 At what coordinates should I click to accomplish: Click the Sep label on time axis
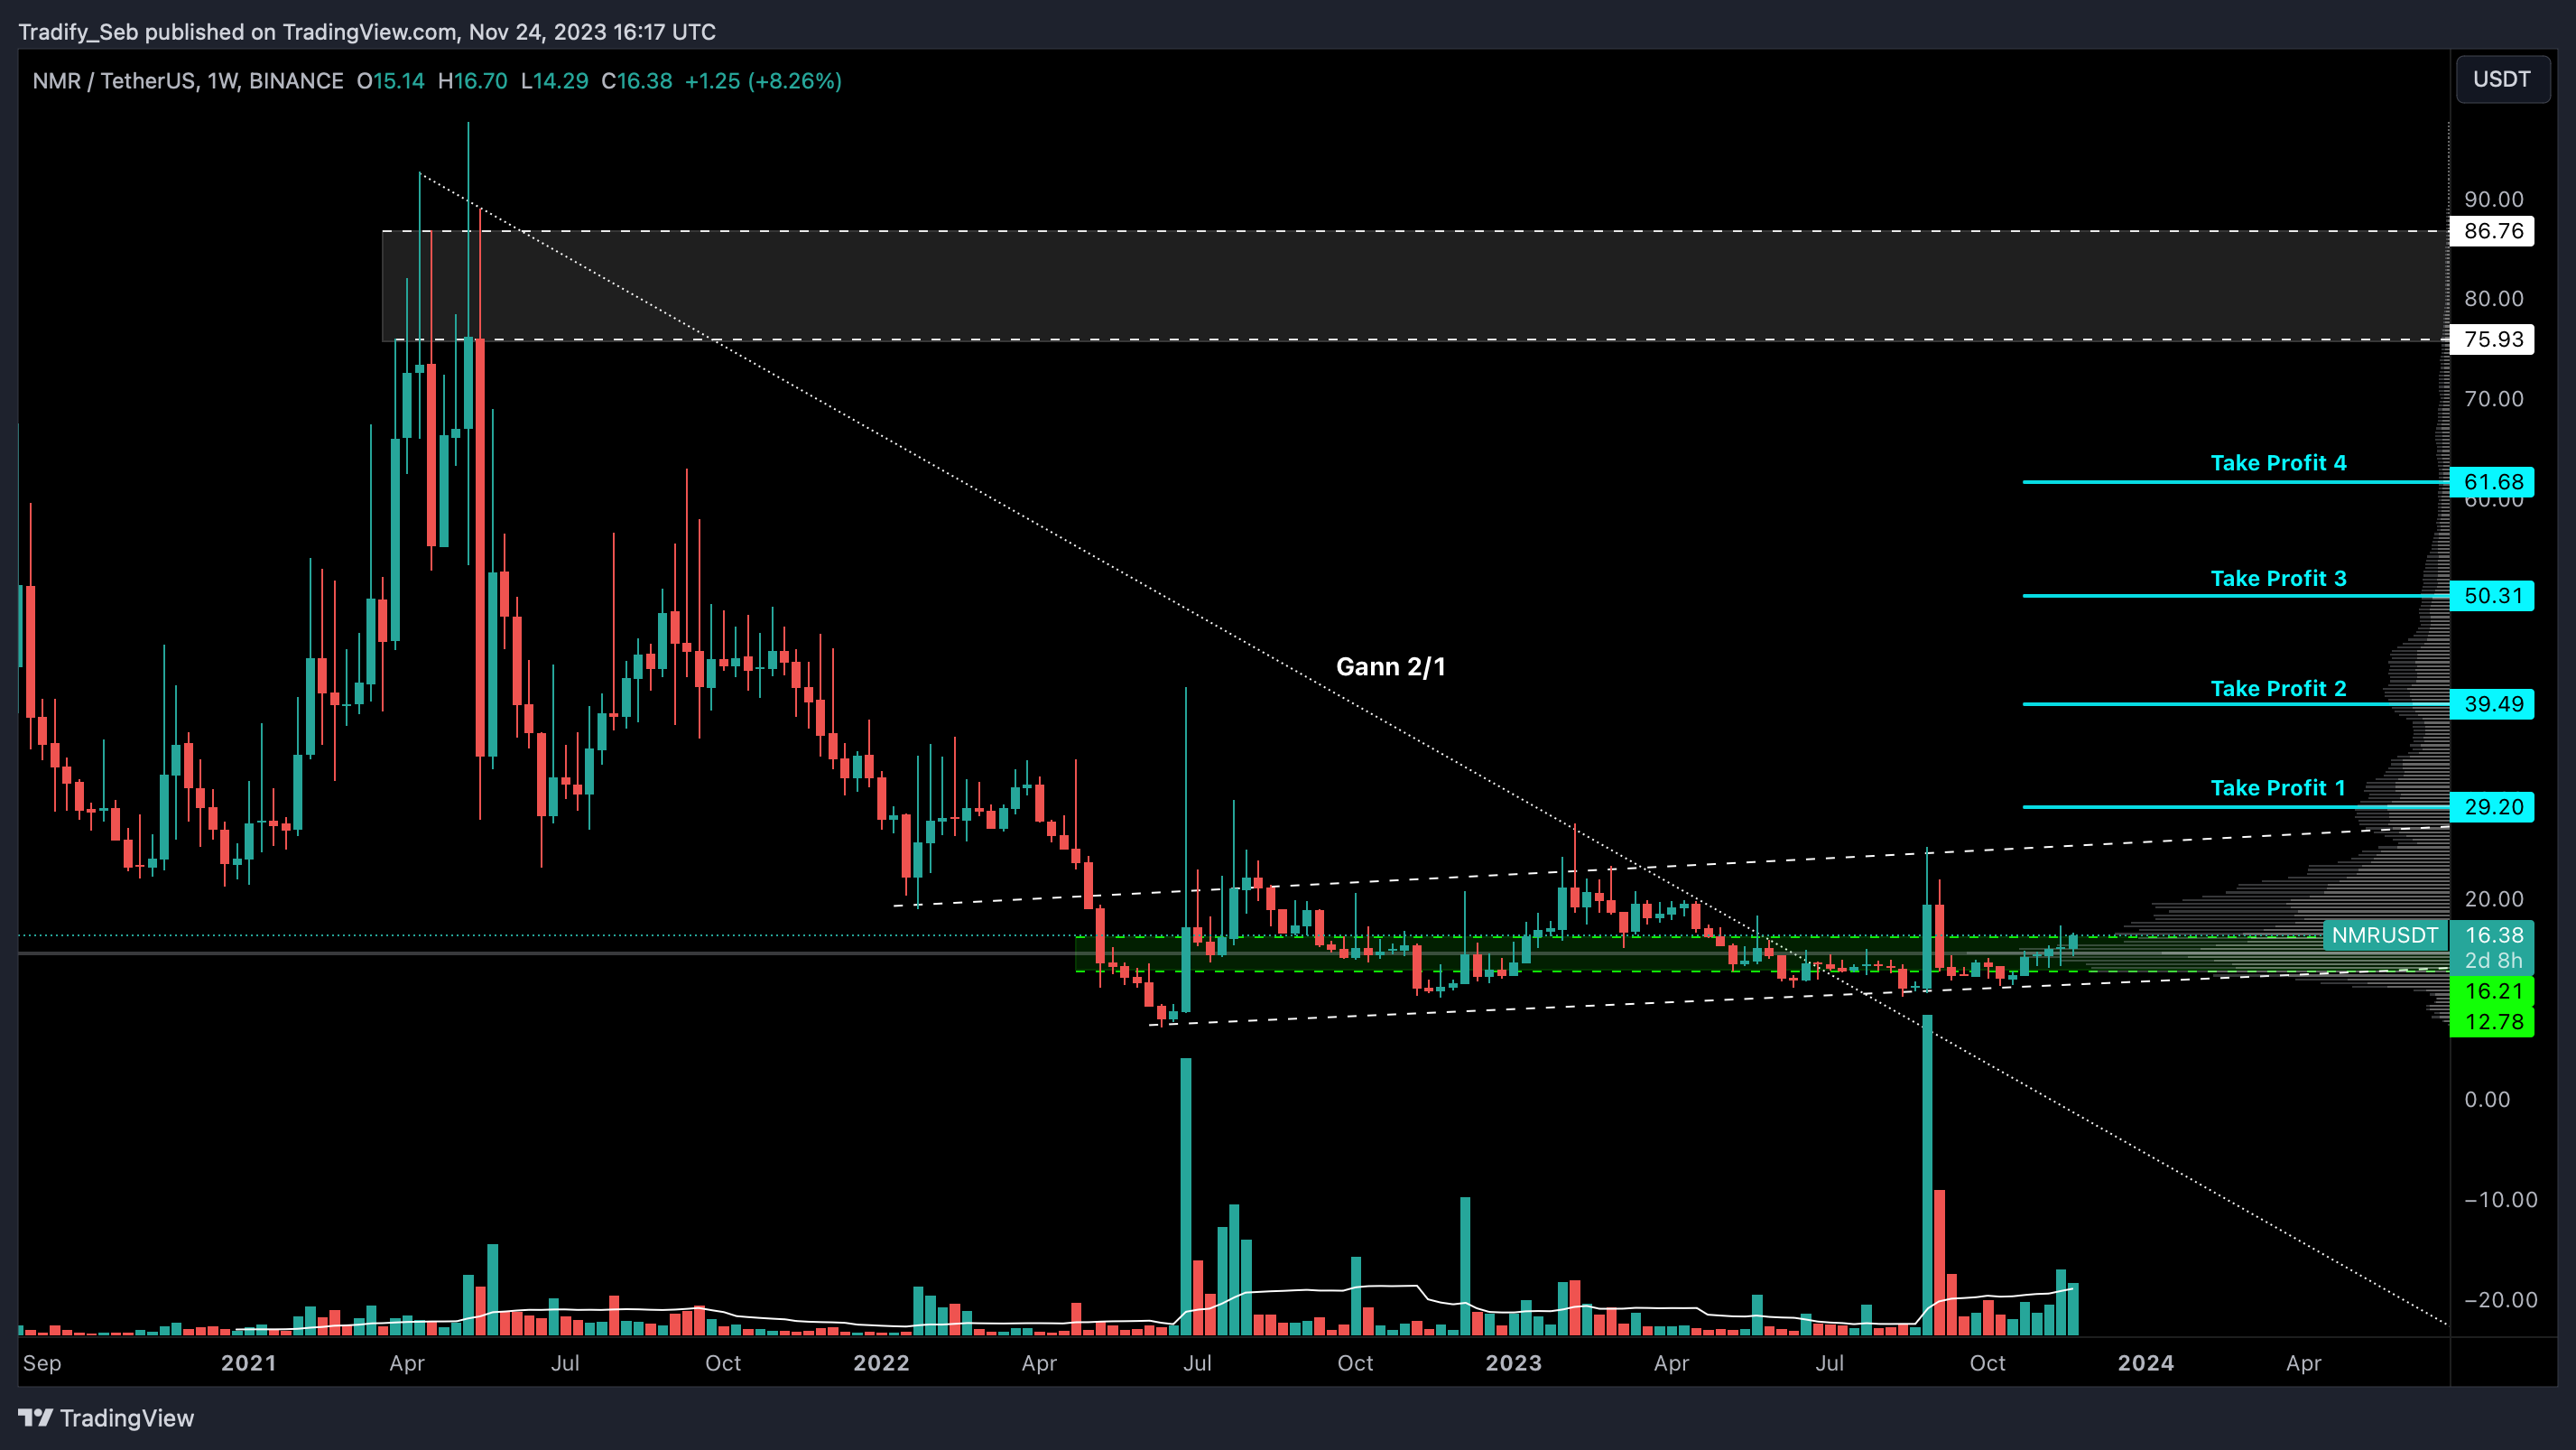pyautogui.click(x=42, y=1363)
